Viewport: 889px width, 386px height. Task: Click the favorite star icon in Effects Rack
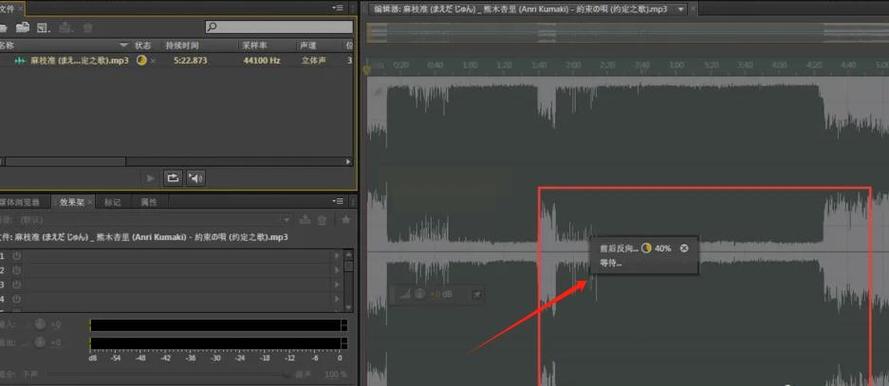point(345,220)
